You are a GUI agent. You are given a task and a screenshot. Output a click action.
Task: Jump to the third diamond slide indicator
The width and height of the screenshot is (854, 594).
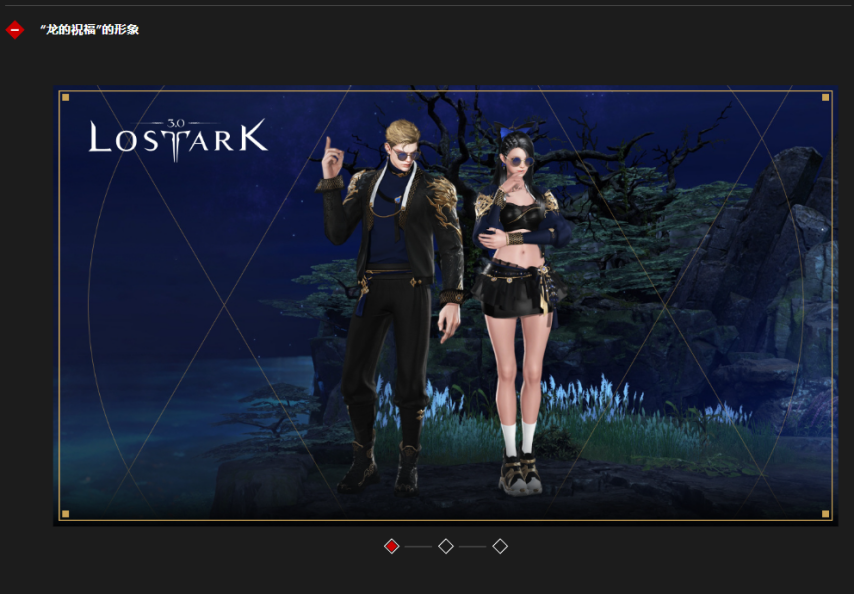click(500, 546)
